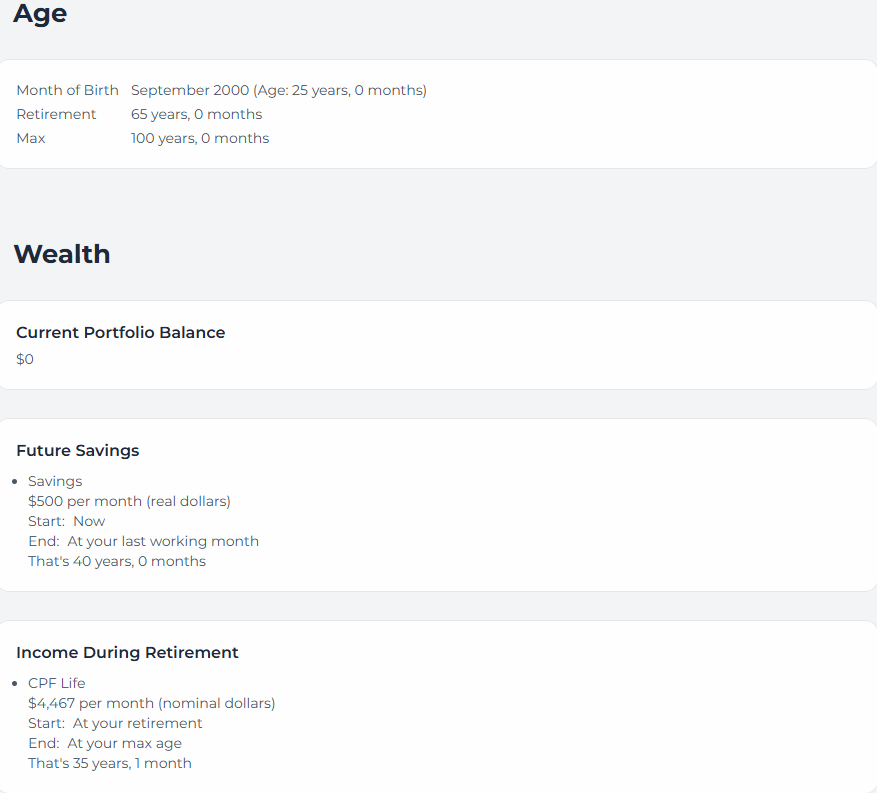Screen dimensions: 877x793
Task: Click the savings Start: Now line
Action: click(x=66, y=521)
